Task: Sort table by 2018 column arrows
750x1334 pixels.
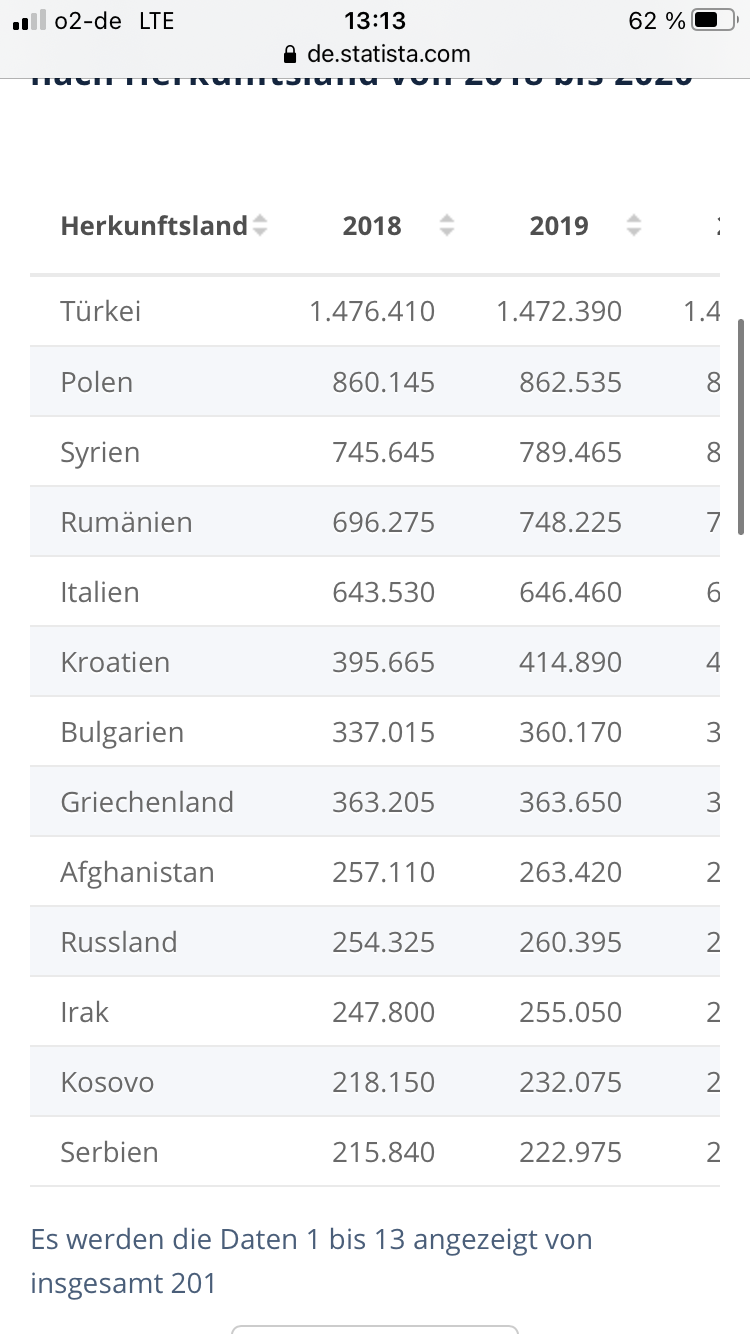Action: tap(447, 226)
